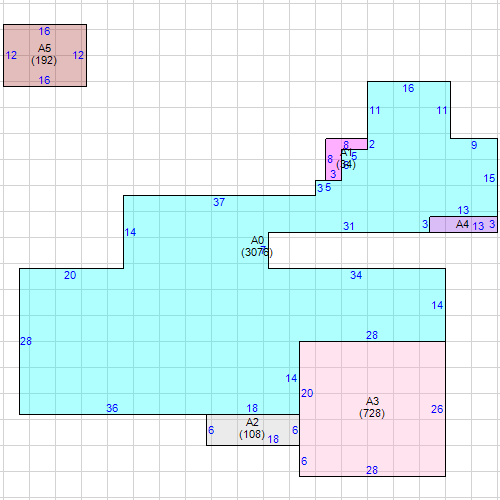This screenshot has height=500, width=500.
Task: Click the A3 (728) area label
Action: [x=372, y=407]
